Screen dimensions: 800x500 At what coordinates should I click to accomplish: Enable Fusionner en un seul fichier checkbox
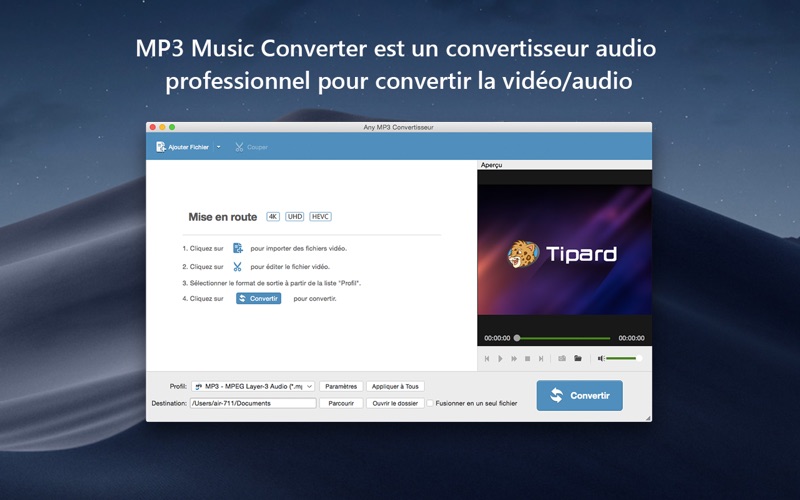click(x=430, y=403)
